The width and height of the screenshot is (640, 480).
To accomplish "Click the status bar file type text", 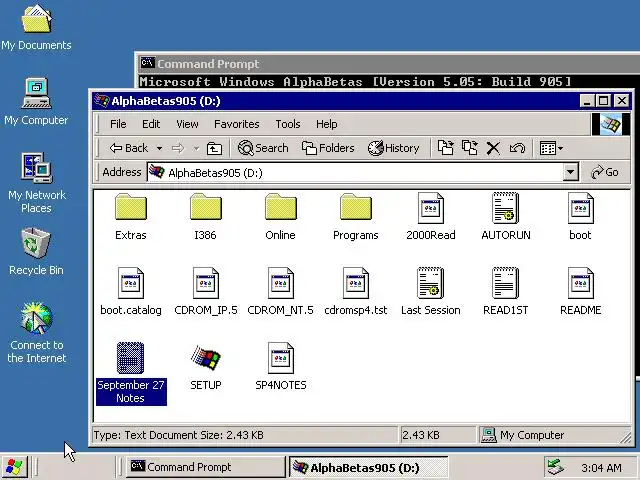I will coord(178,435).
